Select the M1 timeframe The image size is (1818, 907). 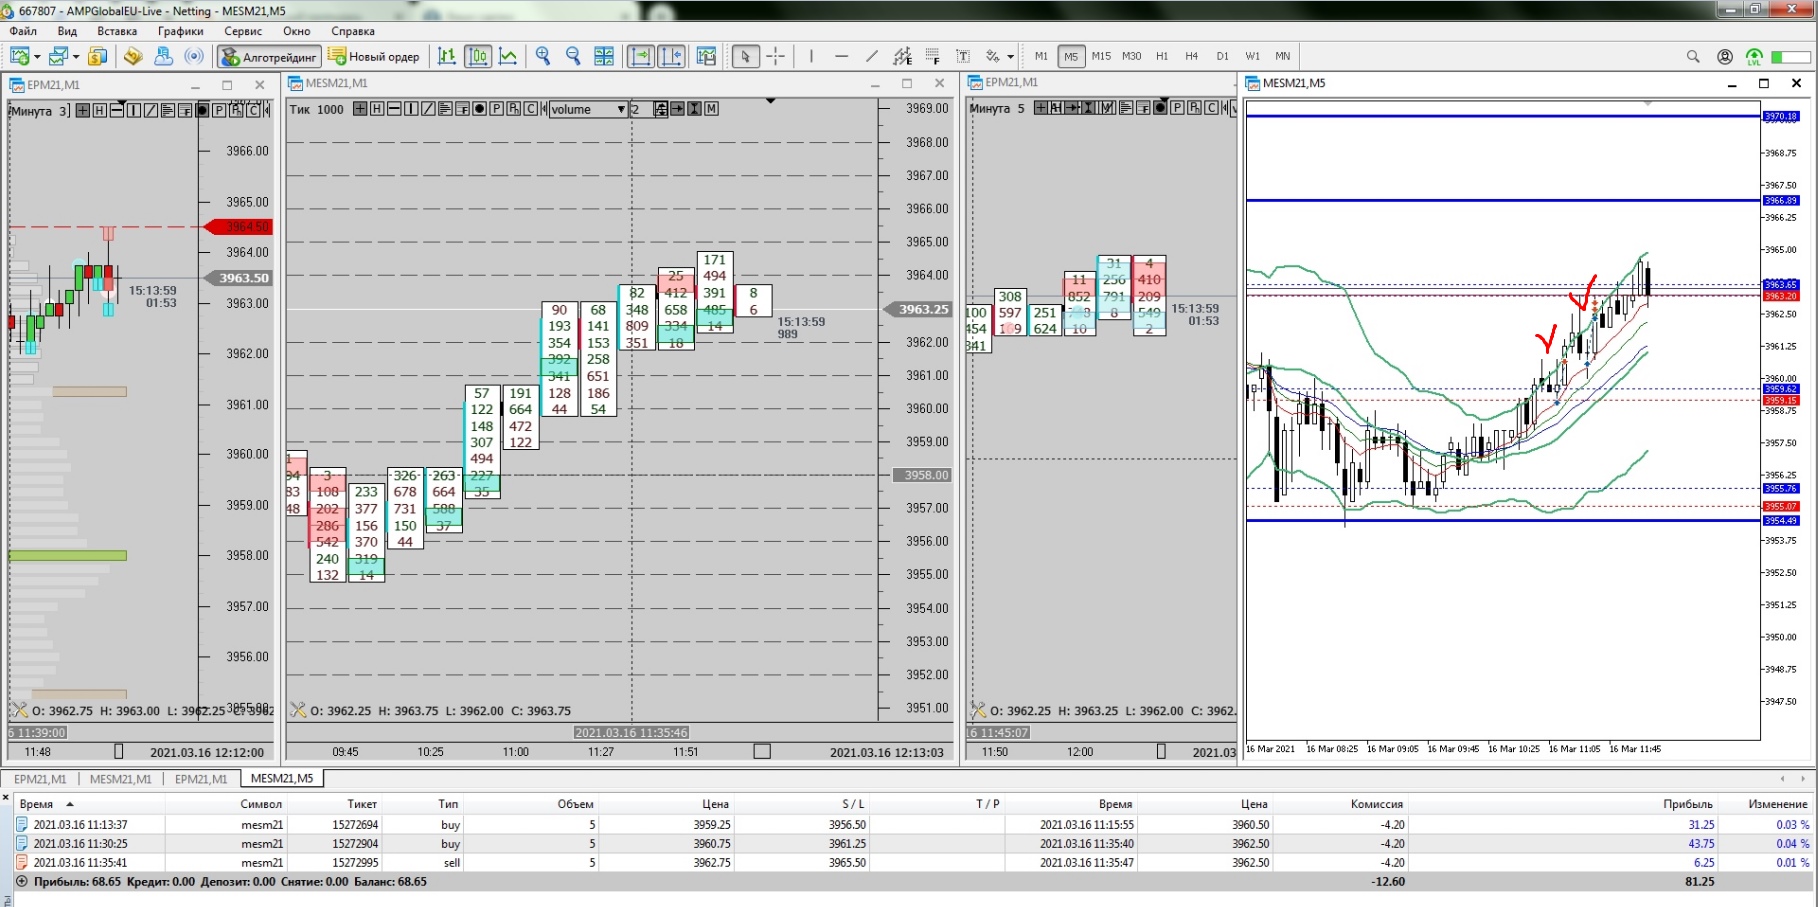pos(1041,56)
